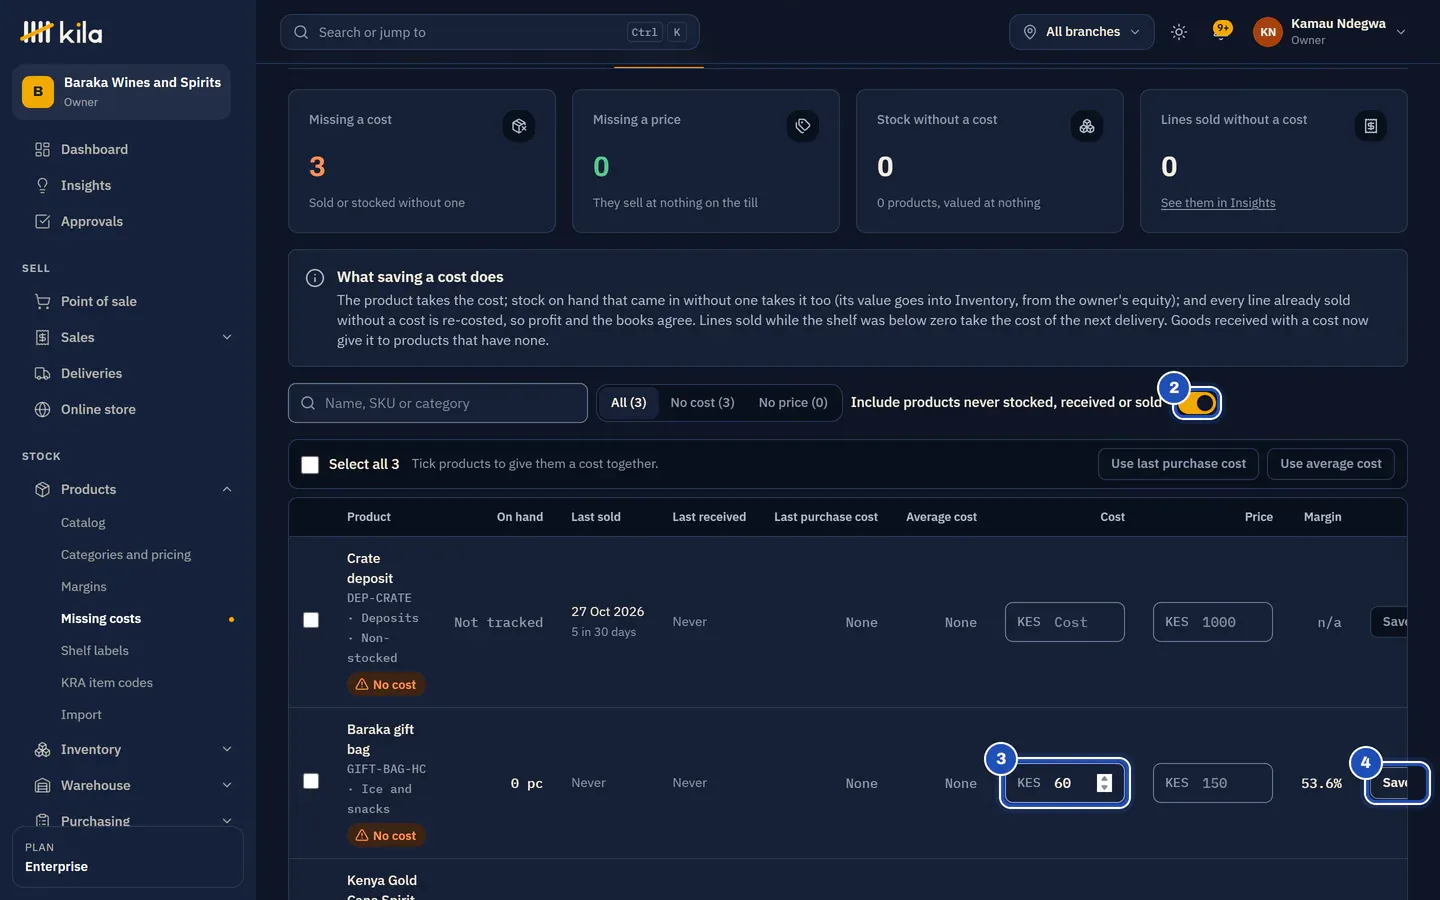
Task: Select the No price (0) filter tab
Action: point(793,403)
